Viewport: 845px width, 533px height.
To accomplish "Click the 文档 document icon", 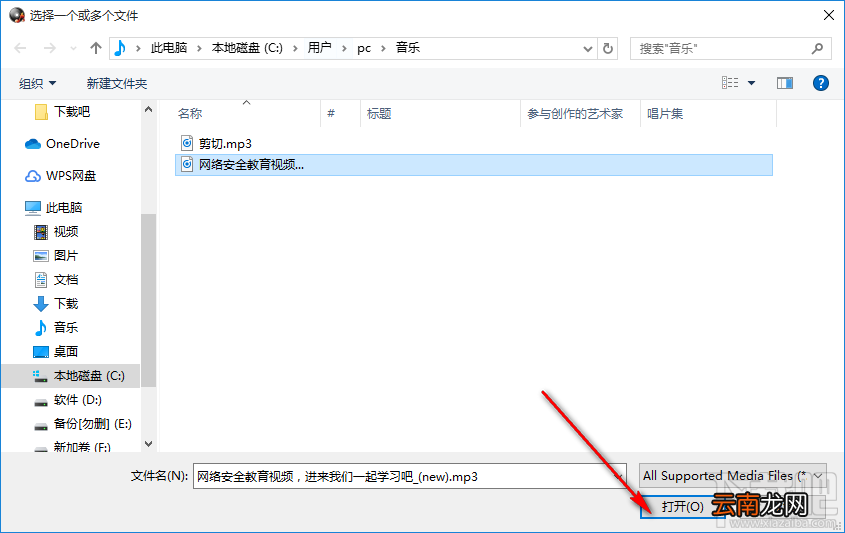I will (x=41, y=280).
